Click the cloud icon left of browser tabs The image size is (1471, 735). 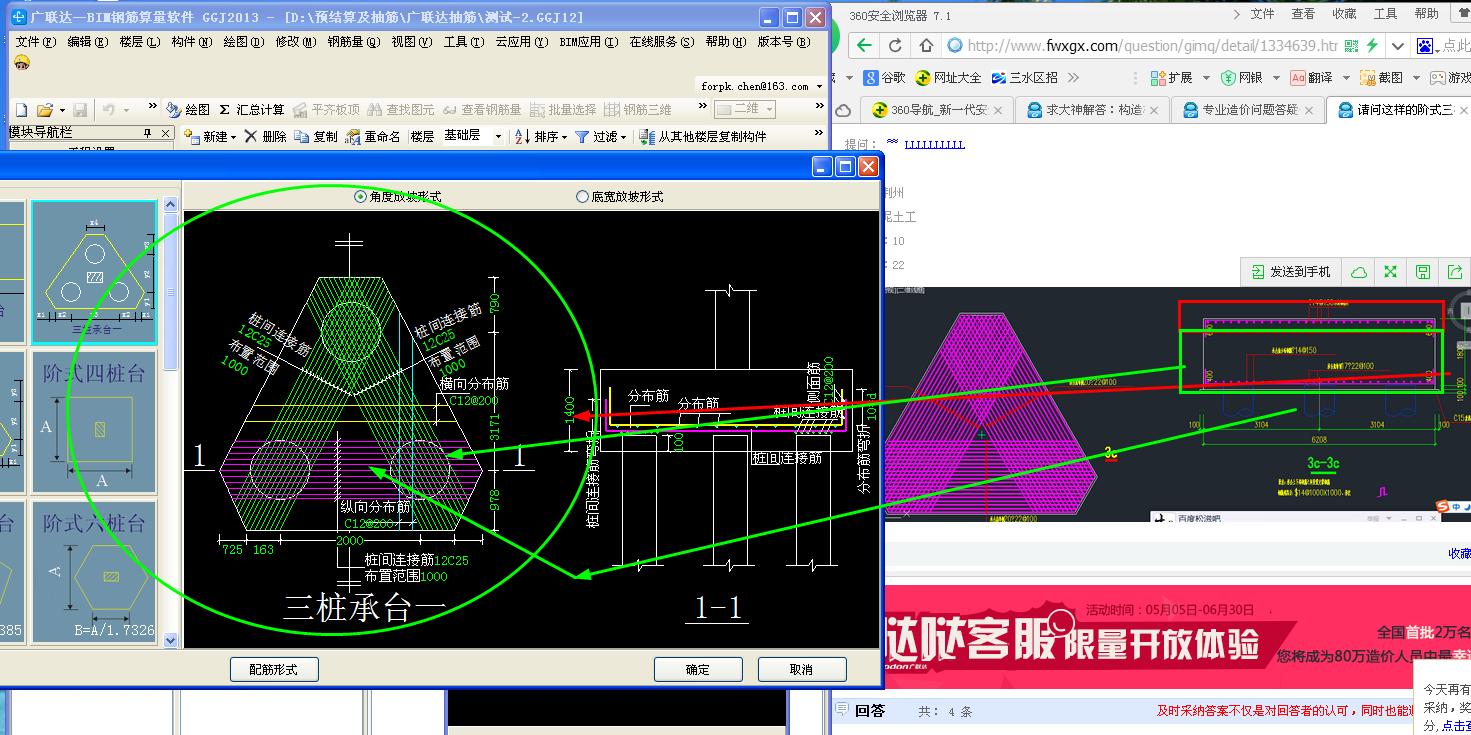click(x=843, y=110)
